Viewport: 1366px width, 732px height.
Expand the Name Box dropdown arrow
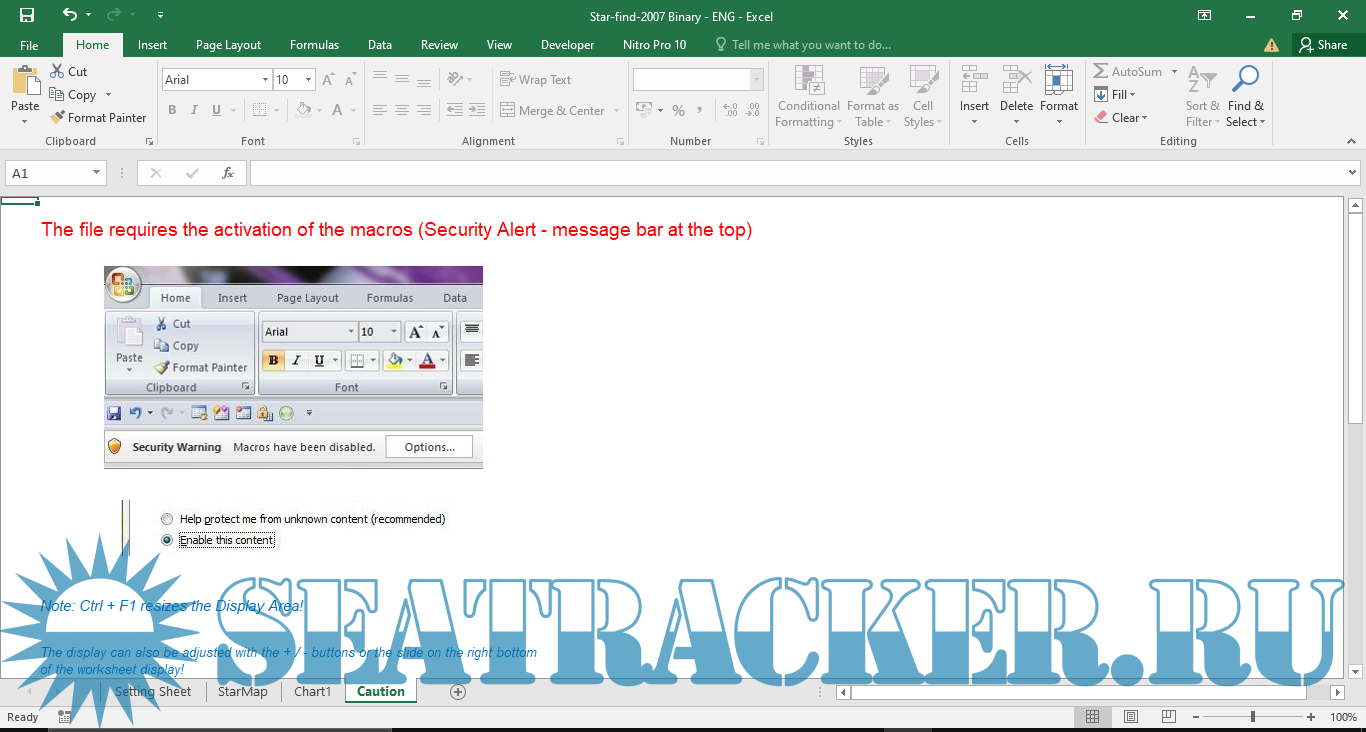pos(97,173)
